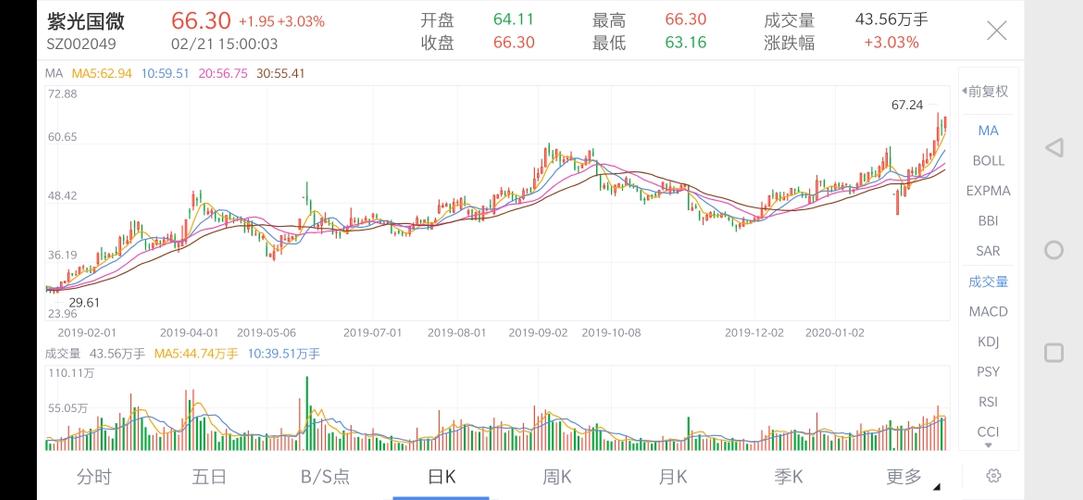The width and height of the screenshot is (1083, 500).
Task: Open the 更多 period dropdown
Action: 908,477
